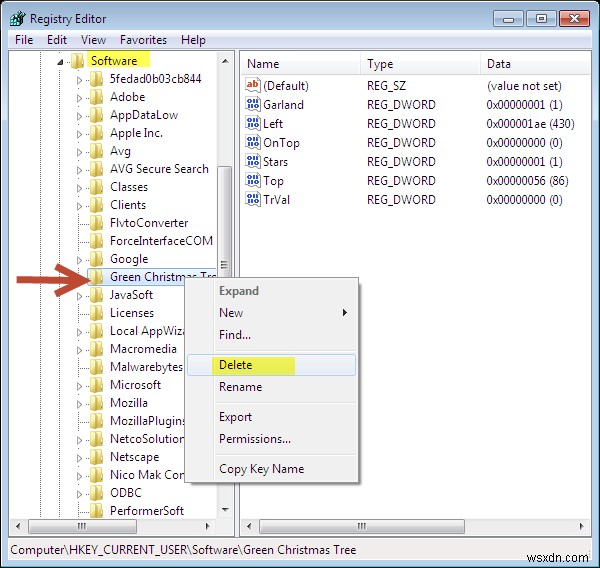The height and width of the screenshot is (568, 600).
Task: Expand the 5fedad0b03cb844 key
Action: tap(79, 80)
